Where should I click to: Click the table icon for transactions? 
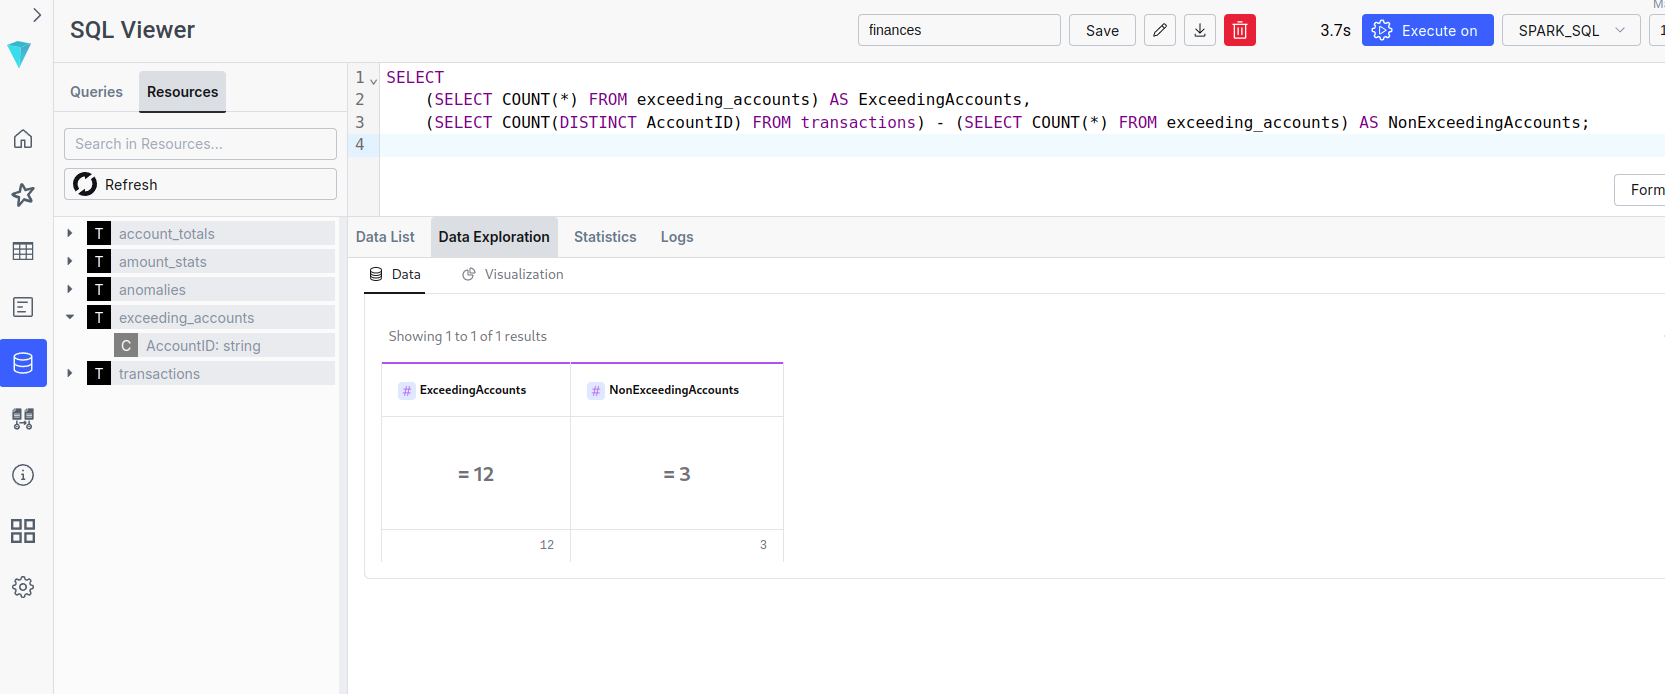(99, 374)
